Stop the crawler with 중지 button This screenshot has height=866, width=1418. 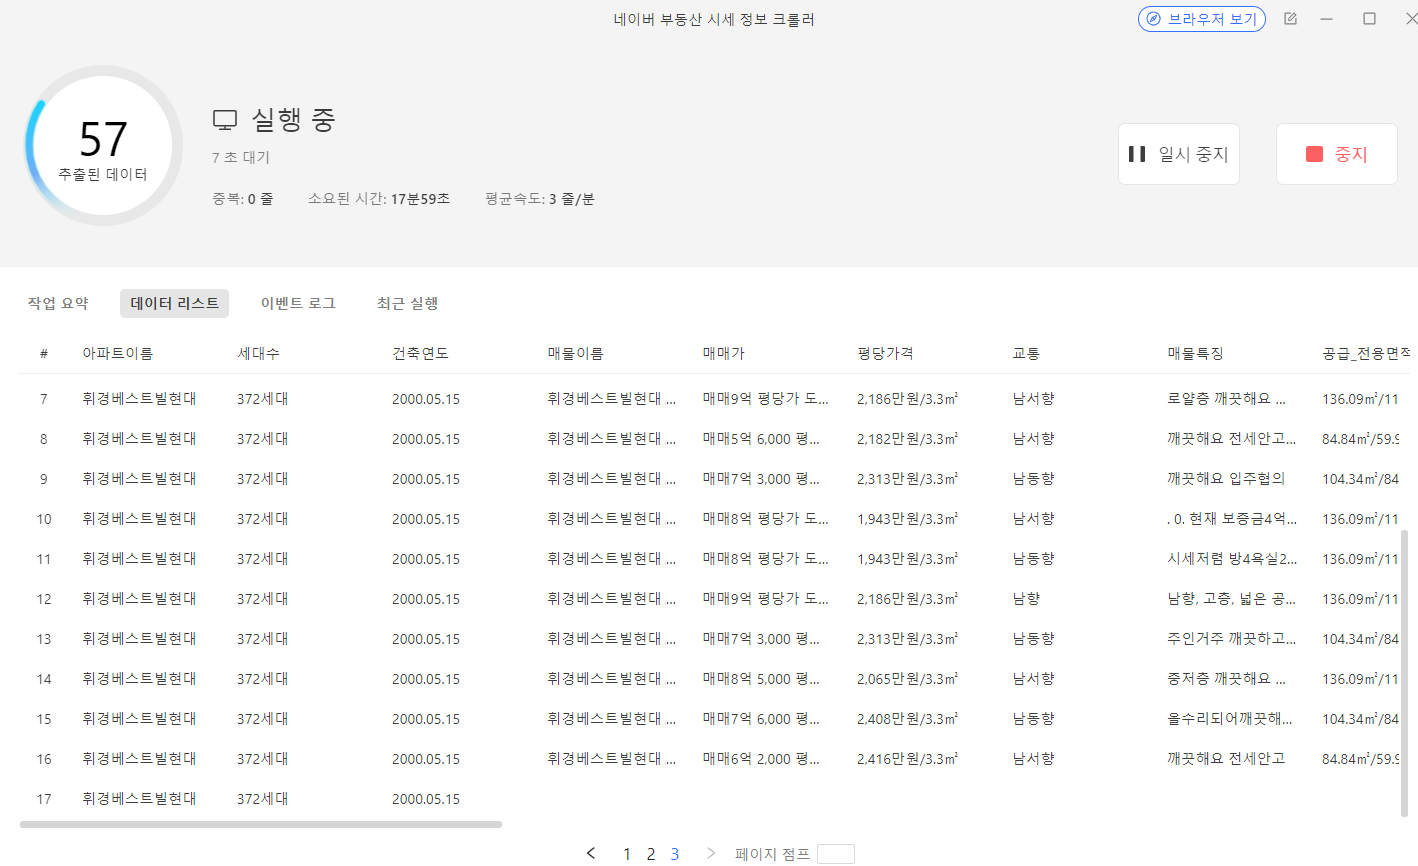1336,154
